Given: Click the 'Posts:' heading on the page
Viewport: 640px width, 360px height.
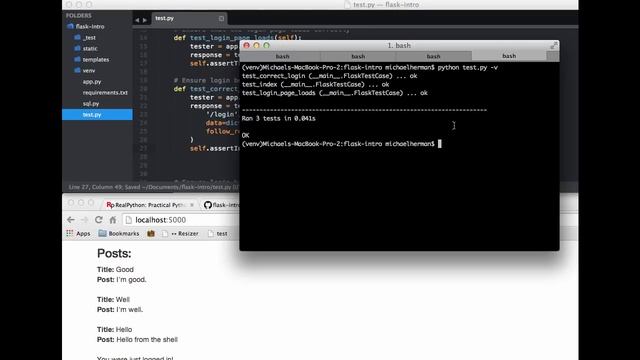Looking at the screenshot, I should pos(114,253).
